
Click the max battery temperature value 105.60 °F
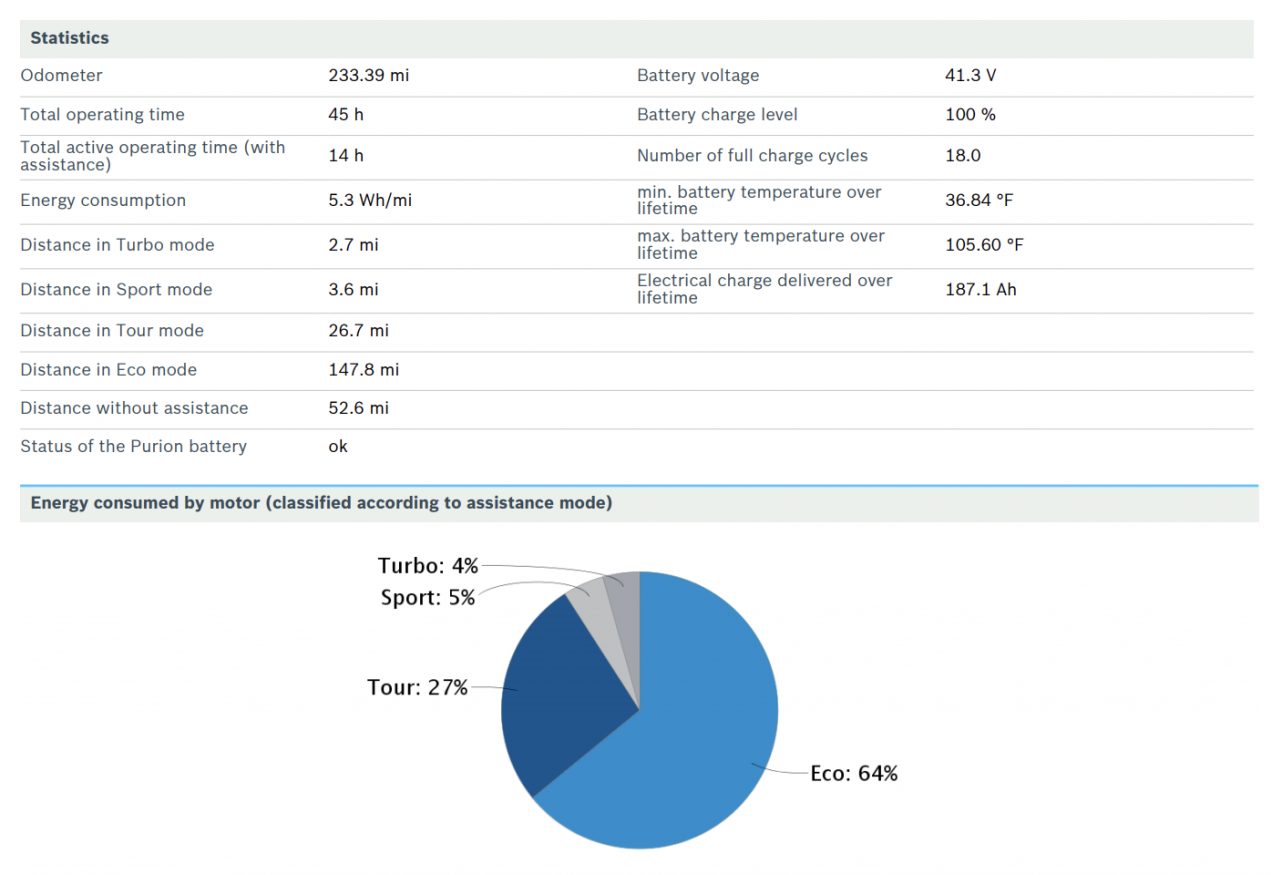(984, 245)
